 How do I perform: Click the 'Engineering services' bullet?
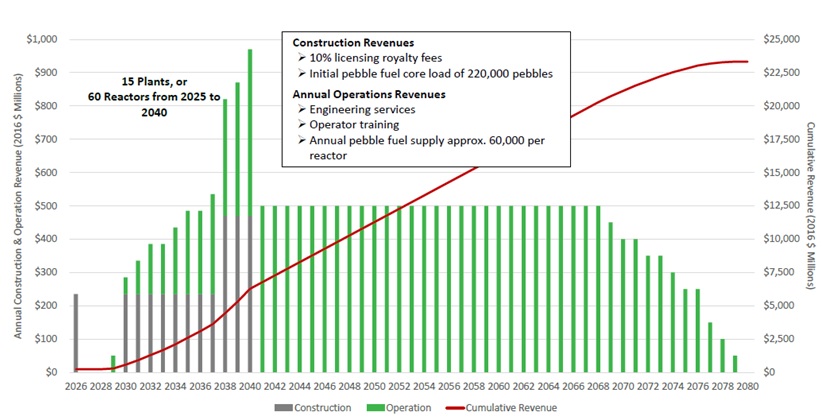[366, 109]
